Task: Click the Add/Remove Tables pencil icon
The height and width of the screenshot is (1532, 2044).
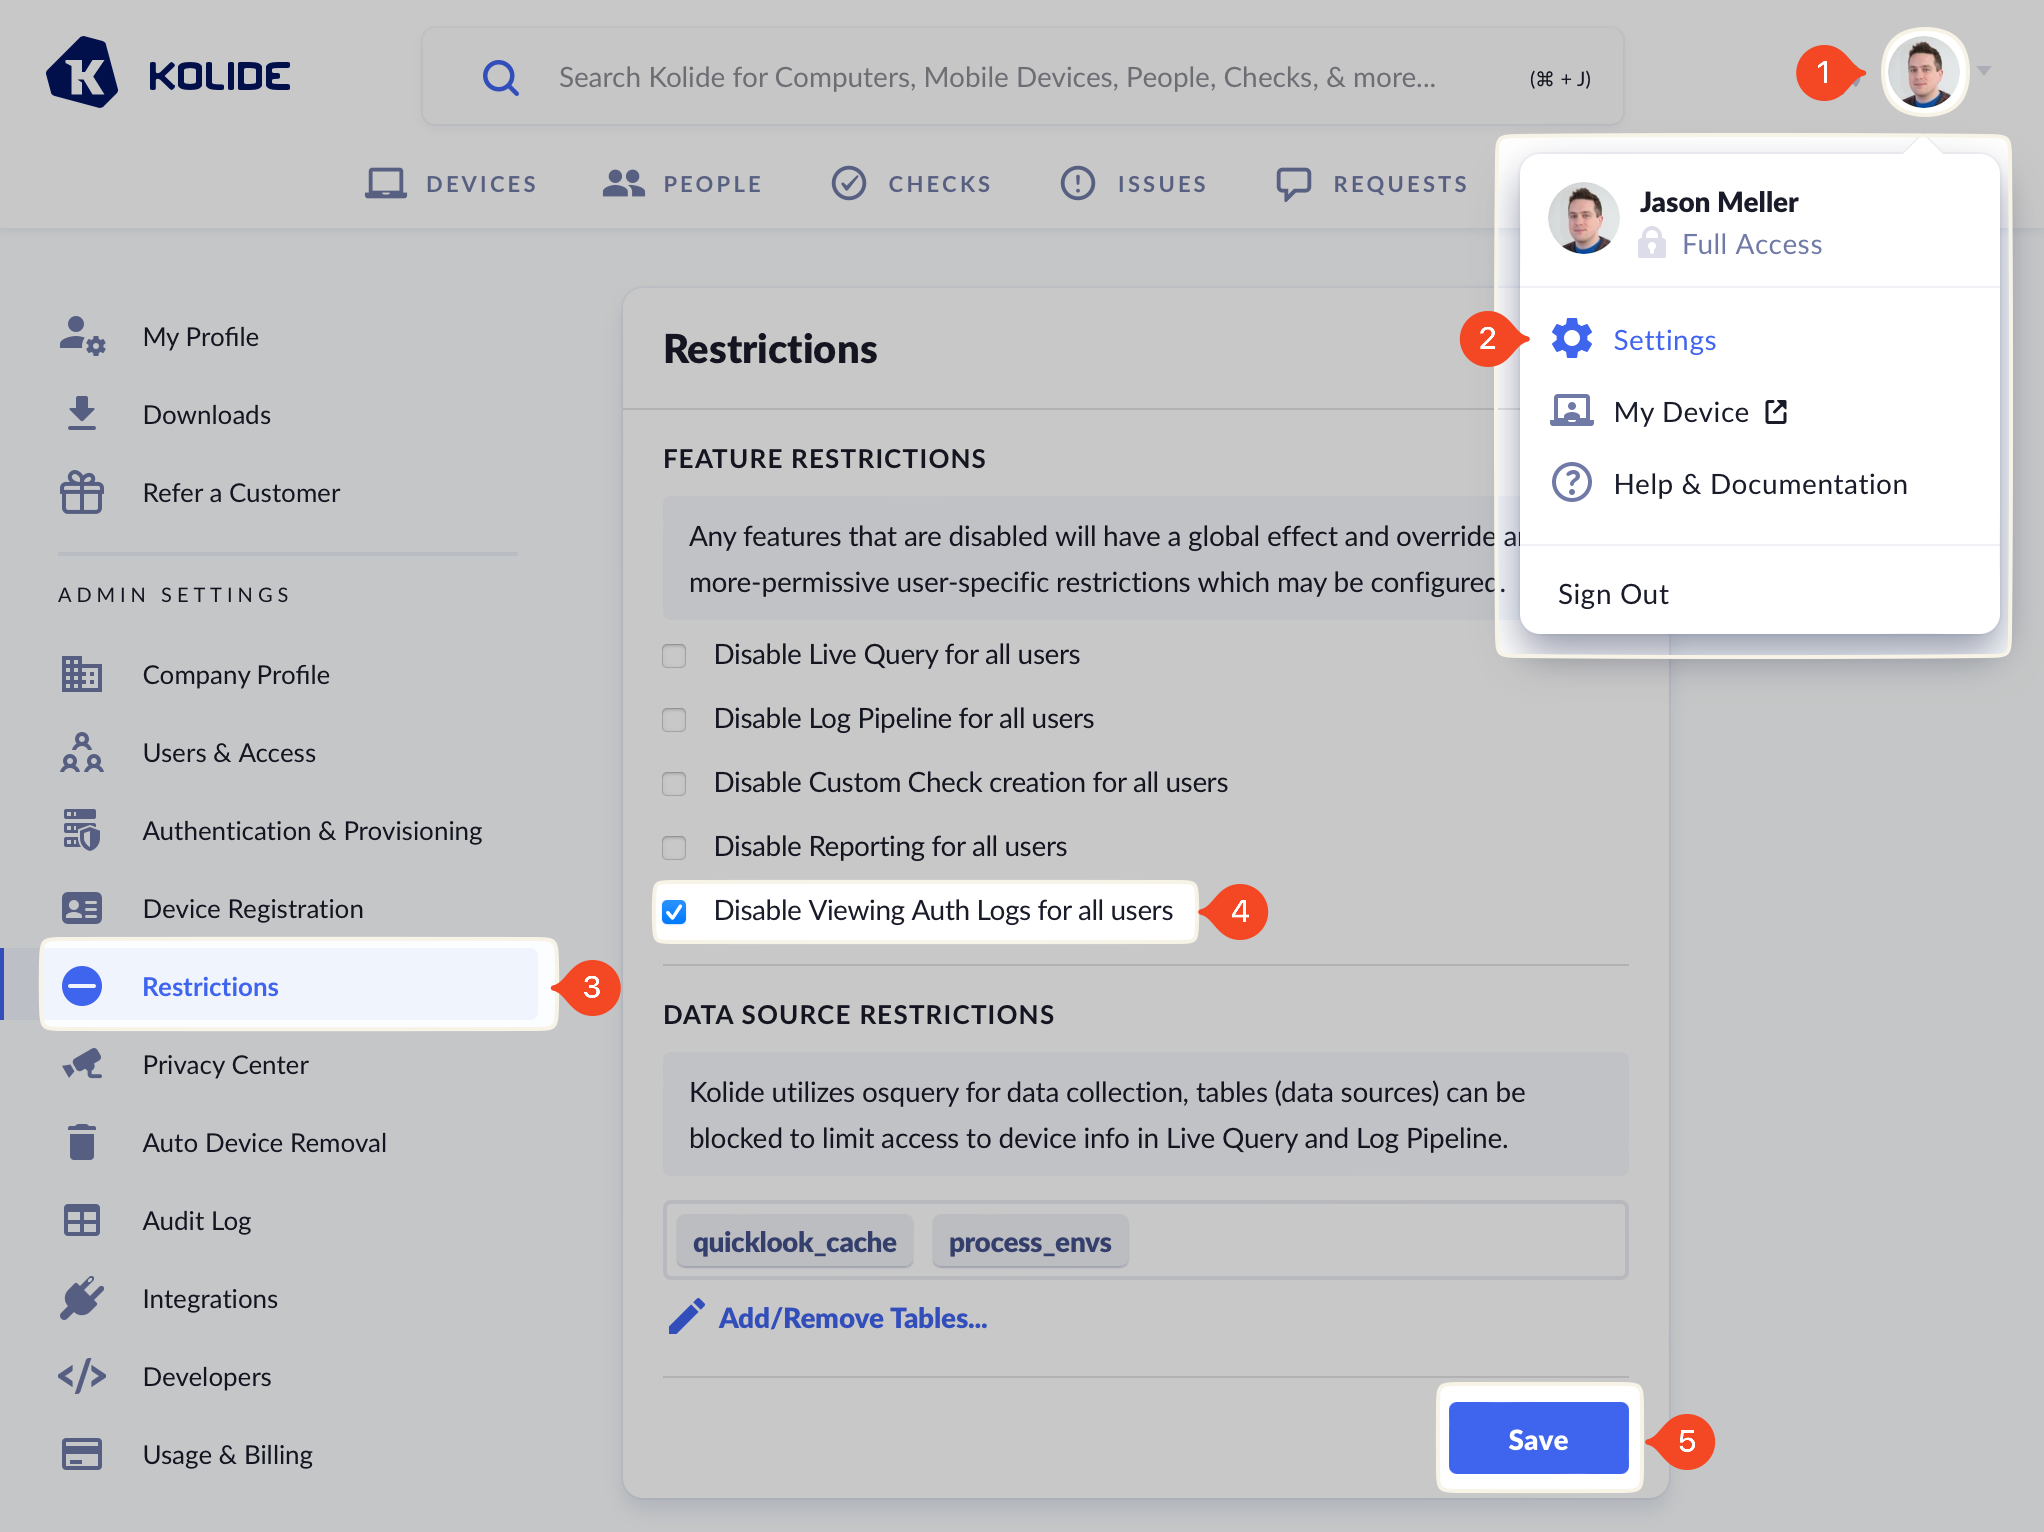Action: coord(686,1317)
